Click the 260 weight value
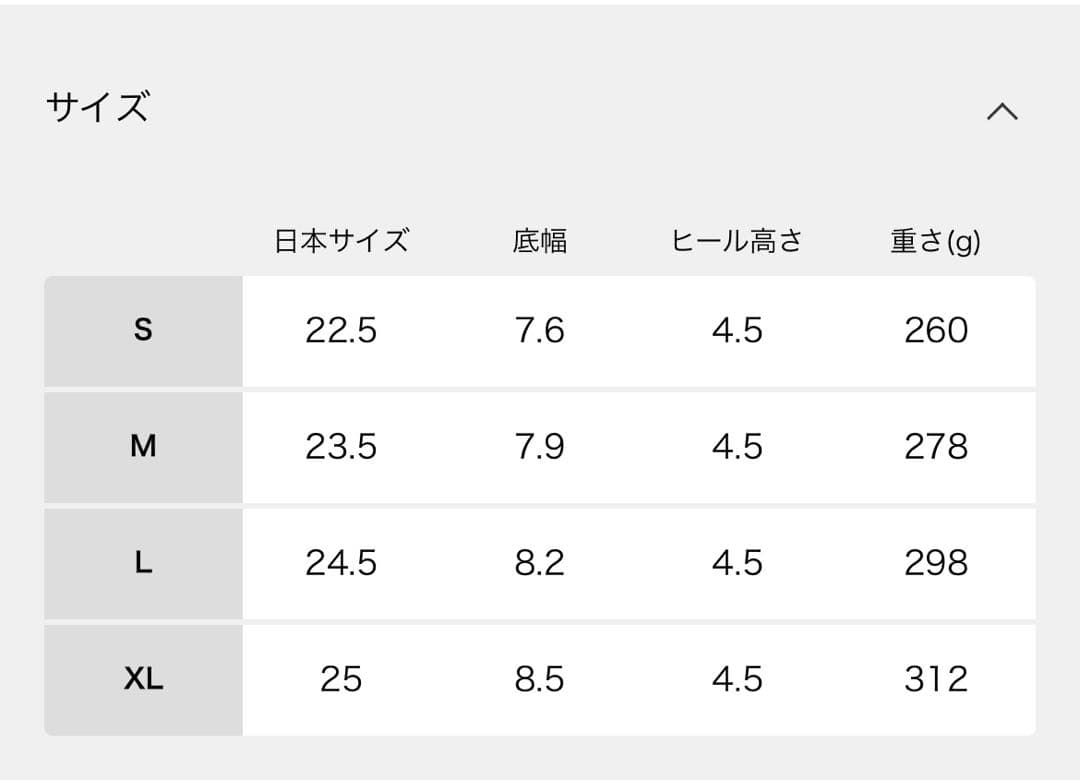The width and height of the screenshot is (1080, 780). [934, 330]
